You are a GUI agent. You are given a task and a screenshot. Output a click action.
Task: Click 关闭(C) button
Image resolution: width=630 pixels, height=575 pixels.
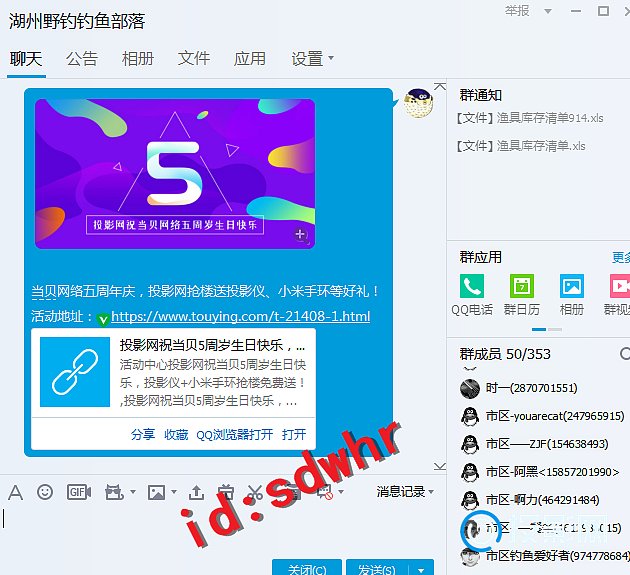click(307, 569)
